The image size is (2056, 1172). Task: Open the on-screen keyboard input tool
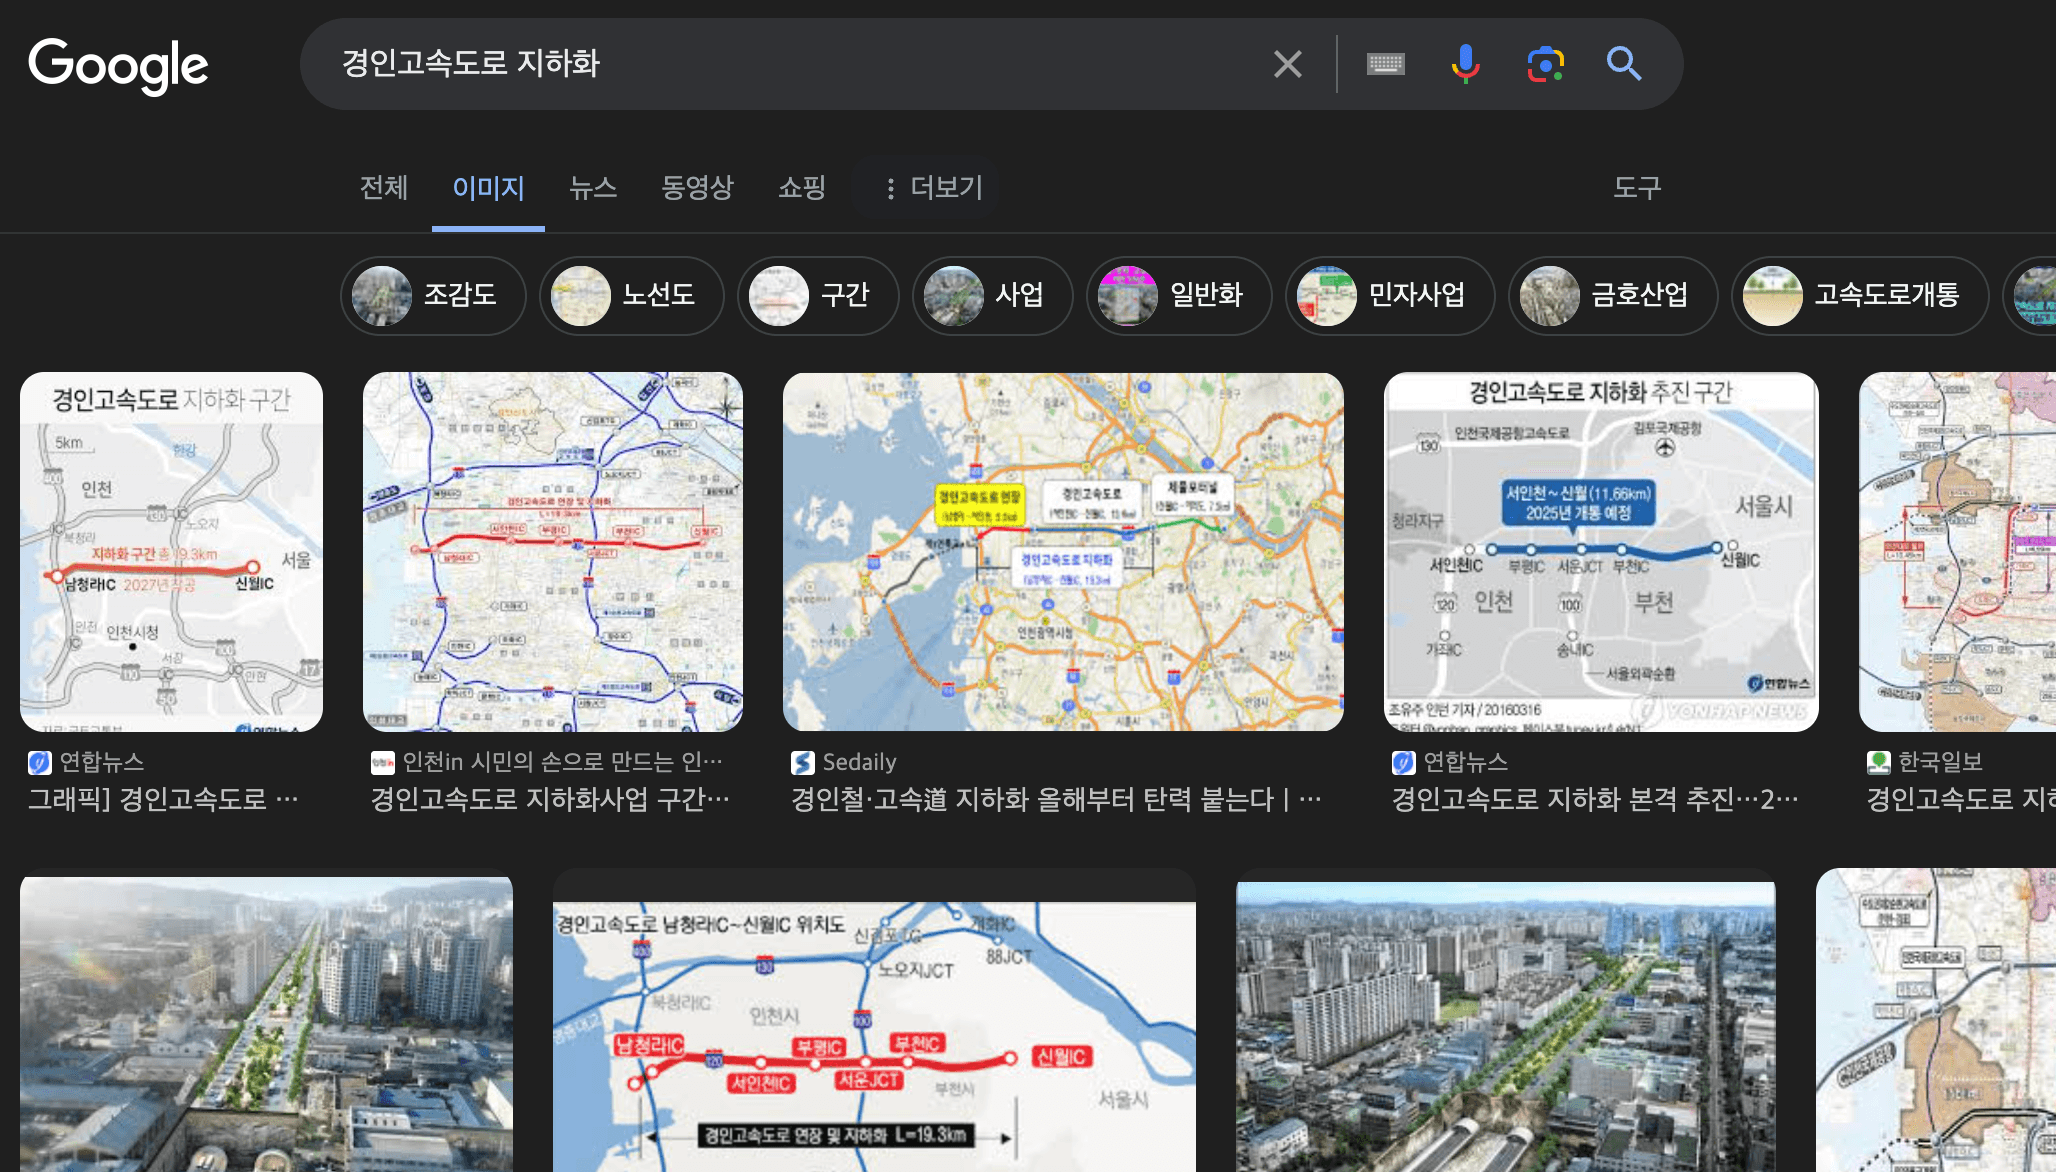tap(1385, 64)
